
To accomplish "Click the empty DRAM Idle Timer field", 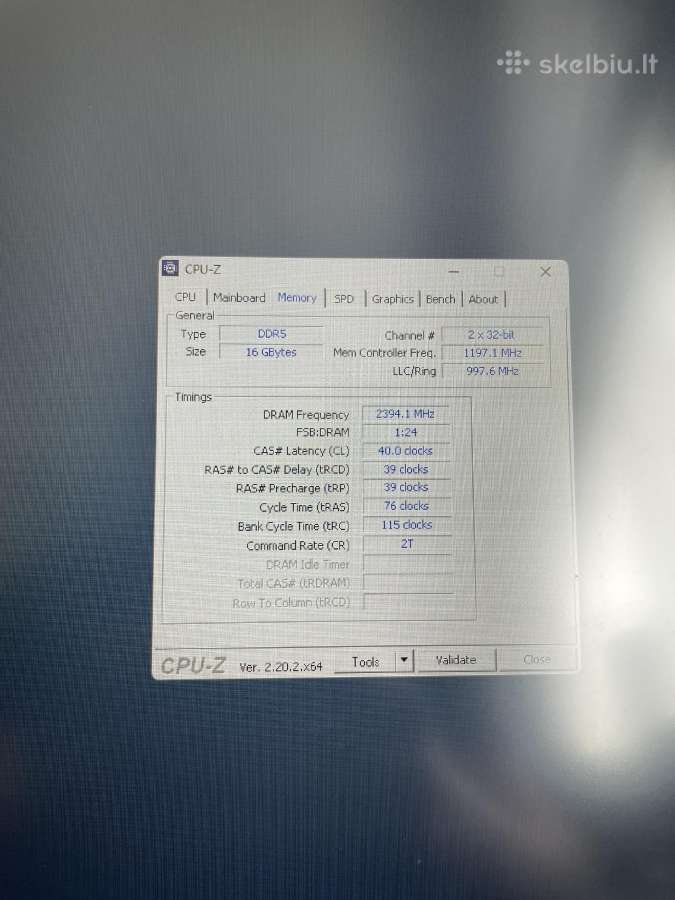I will tap(408, 564).
